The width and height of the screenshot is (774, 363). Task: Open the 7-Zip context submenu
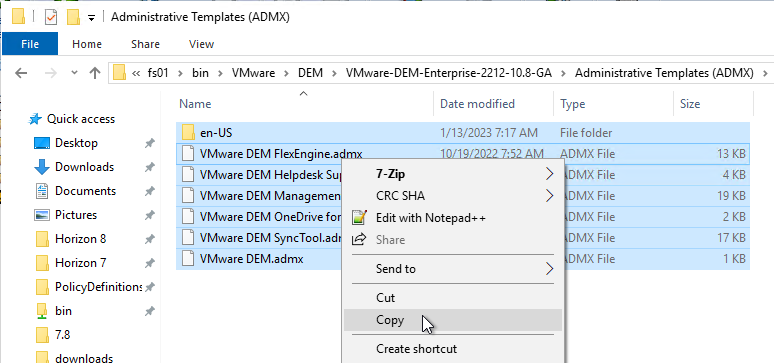(x=453, y=174)
